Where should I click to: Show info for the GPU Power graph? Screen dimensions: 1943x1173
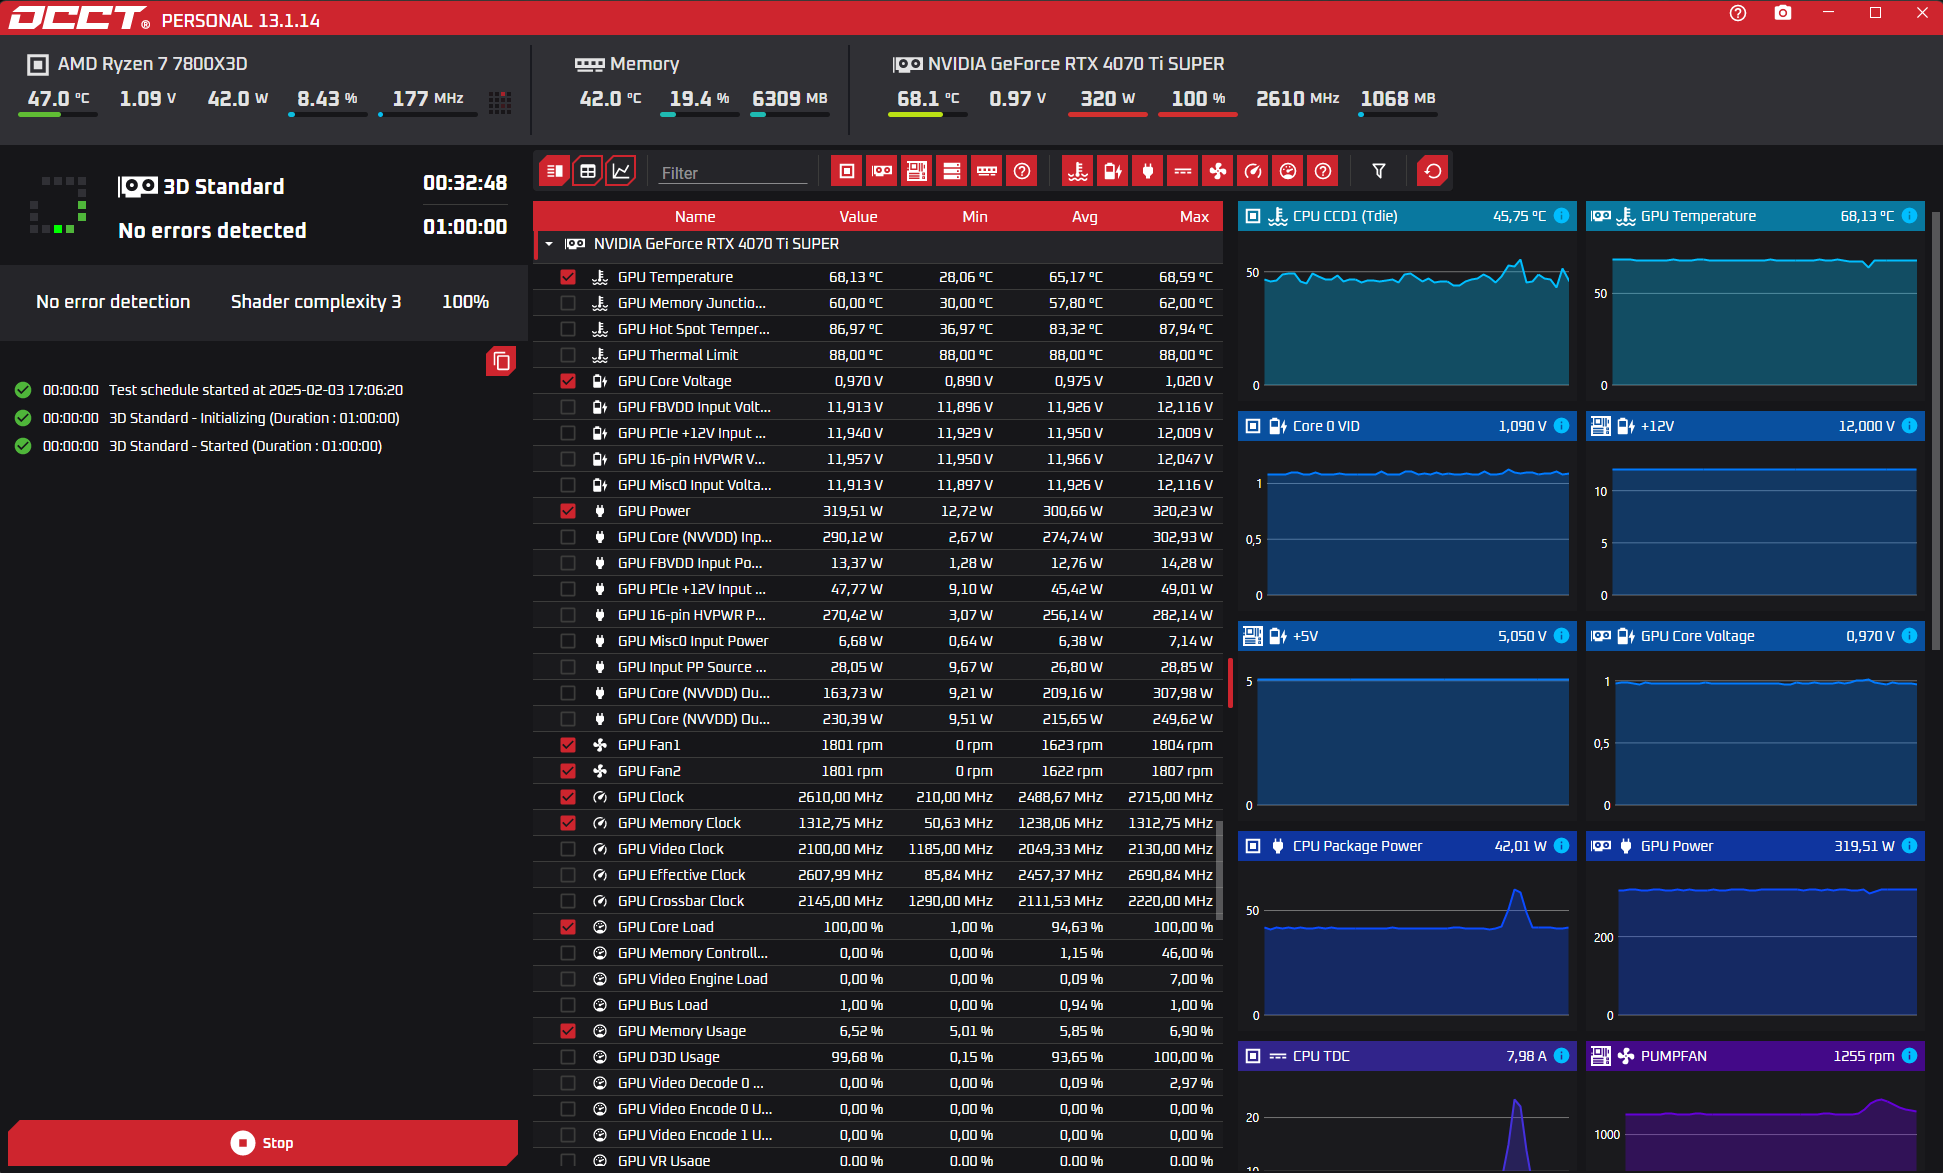(x=1909, y=846)
